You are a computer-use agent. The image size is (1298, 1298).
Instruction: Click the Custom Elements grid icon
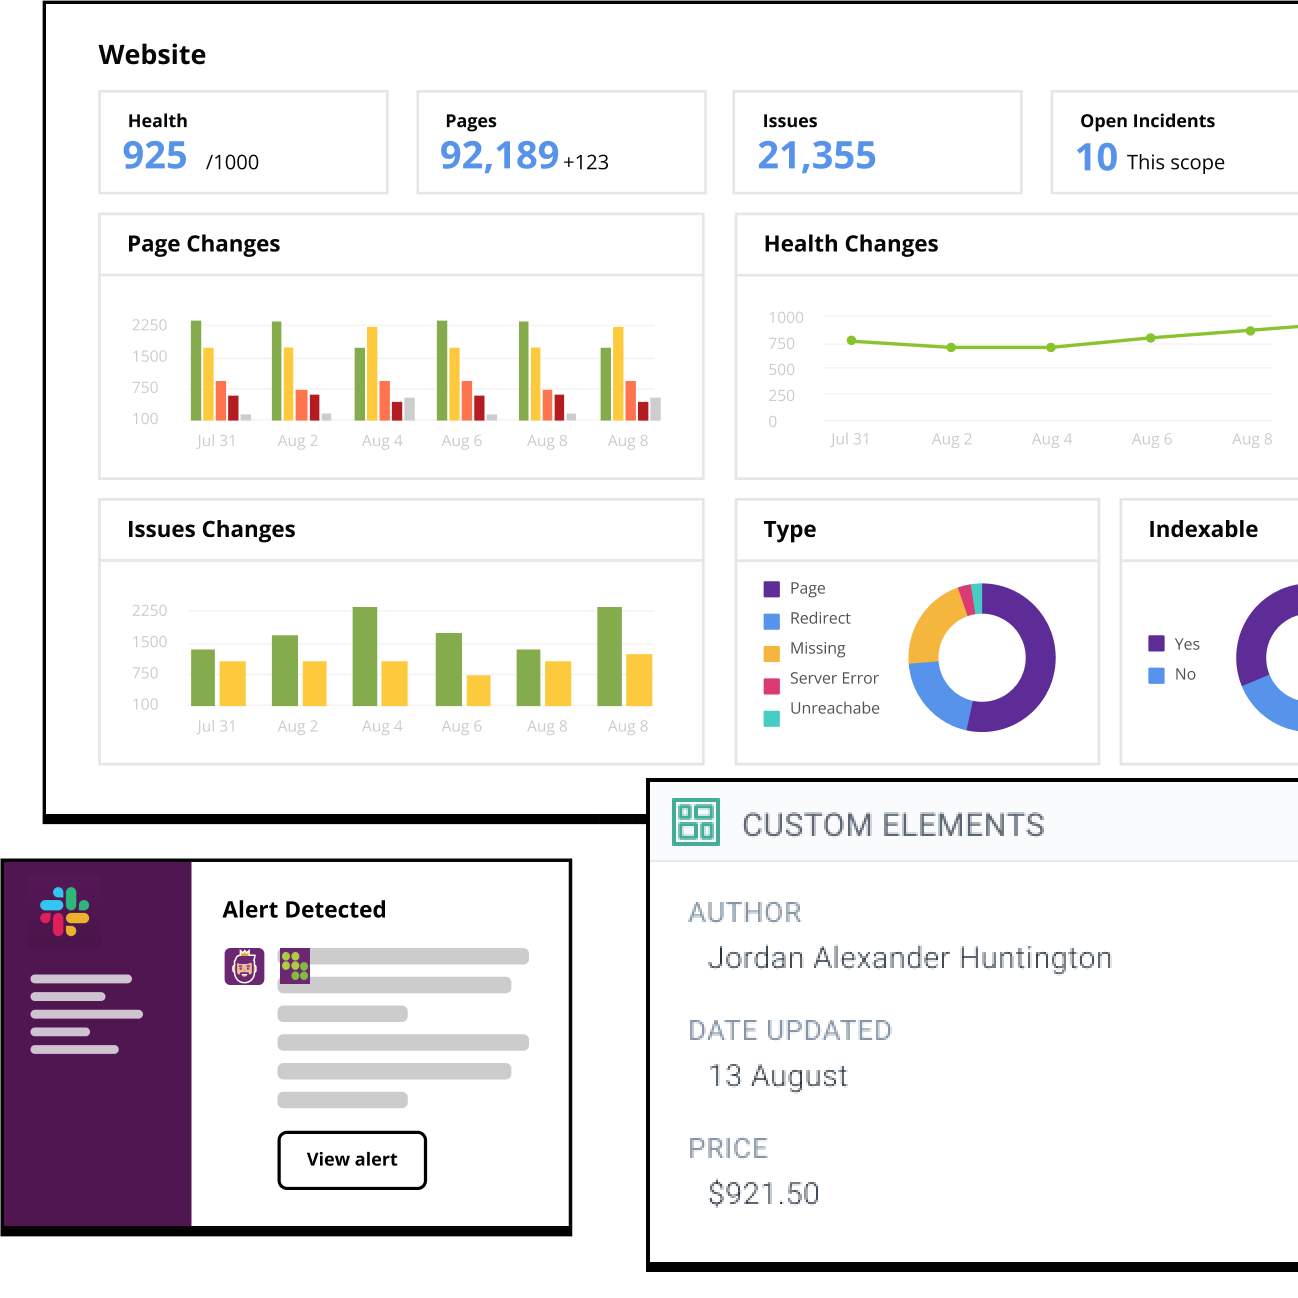click(696, 822)
